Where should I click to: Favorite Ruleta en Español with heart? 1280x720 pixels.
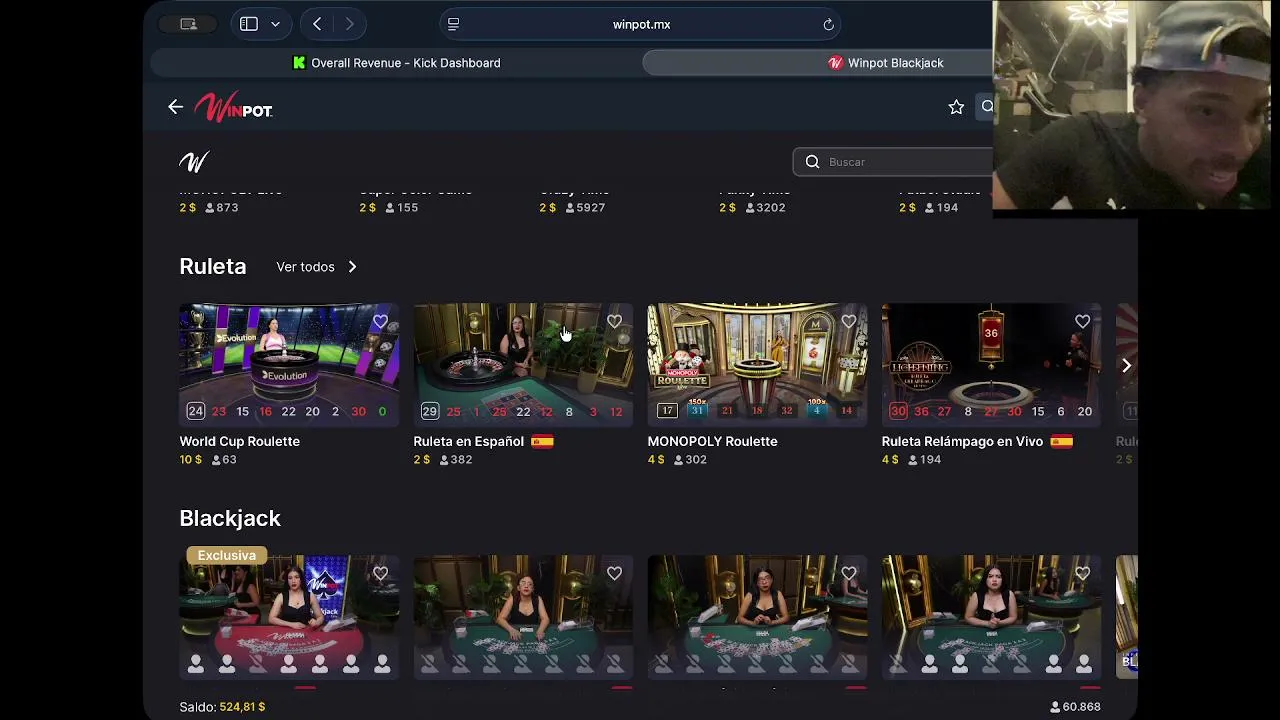pyautogui.click(x=614, y=322)
